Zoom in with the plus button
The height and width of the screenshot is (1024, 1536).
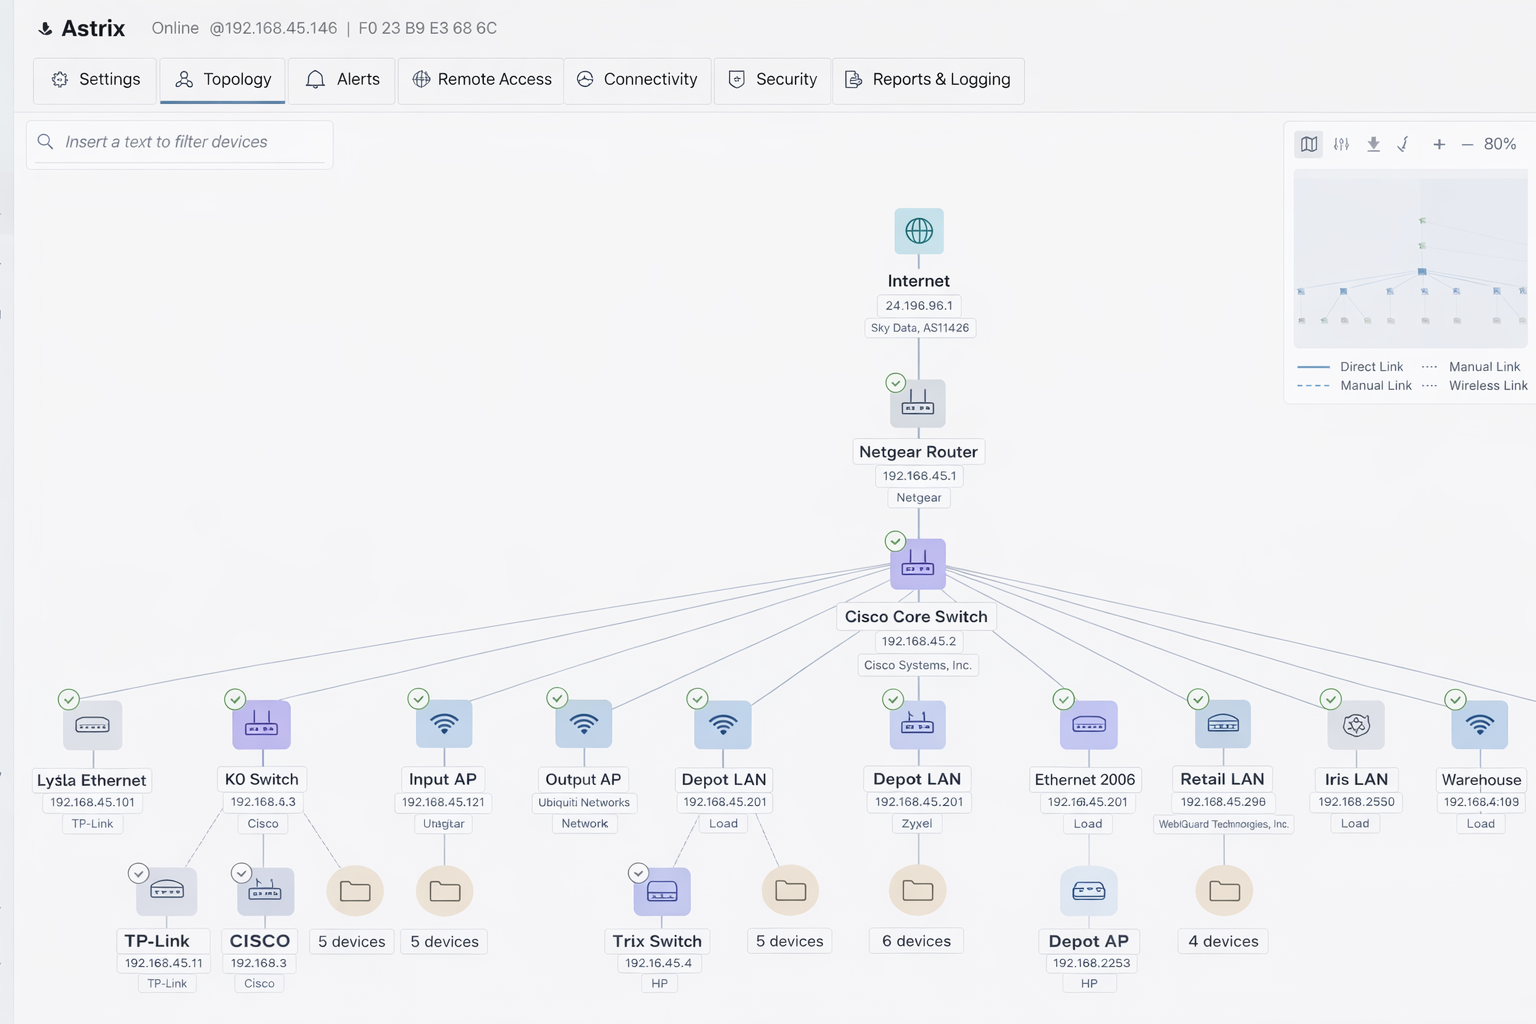(1438, 144)
